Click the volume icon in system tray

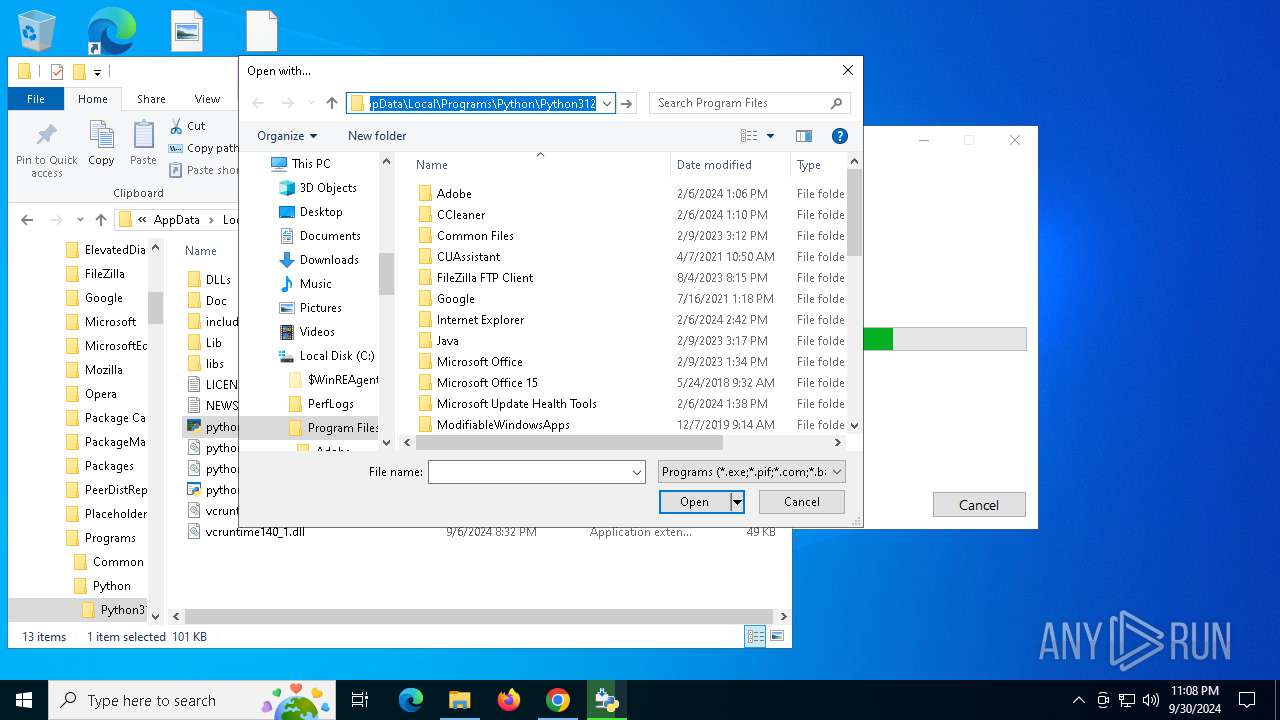coord(1151,700)
